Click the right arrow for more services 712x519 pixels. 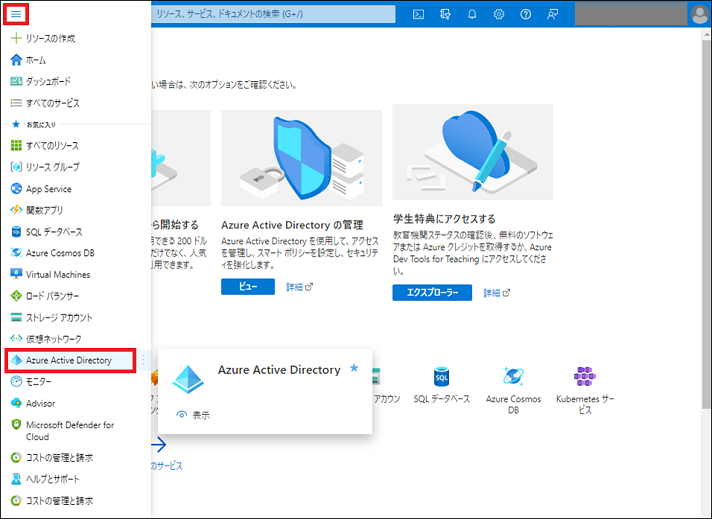pyautogui.click(x=158, y=445)
